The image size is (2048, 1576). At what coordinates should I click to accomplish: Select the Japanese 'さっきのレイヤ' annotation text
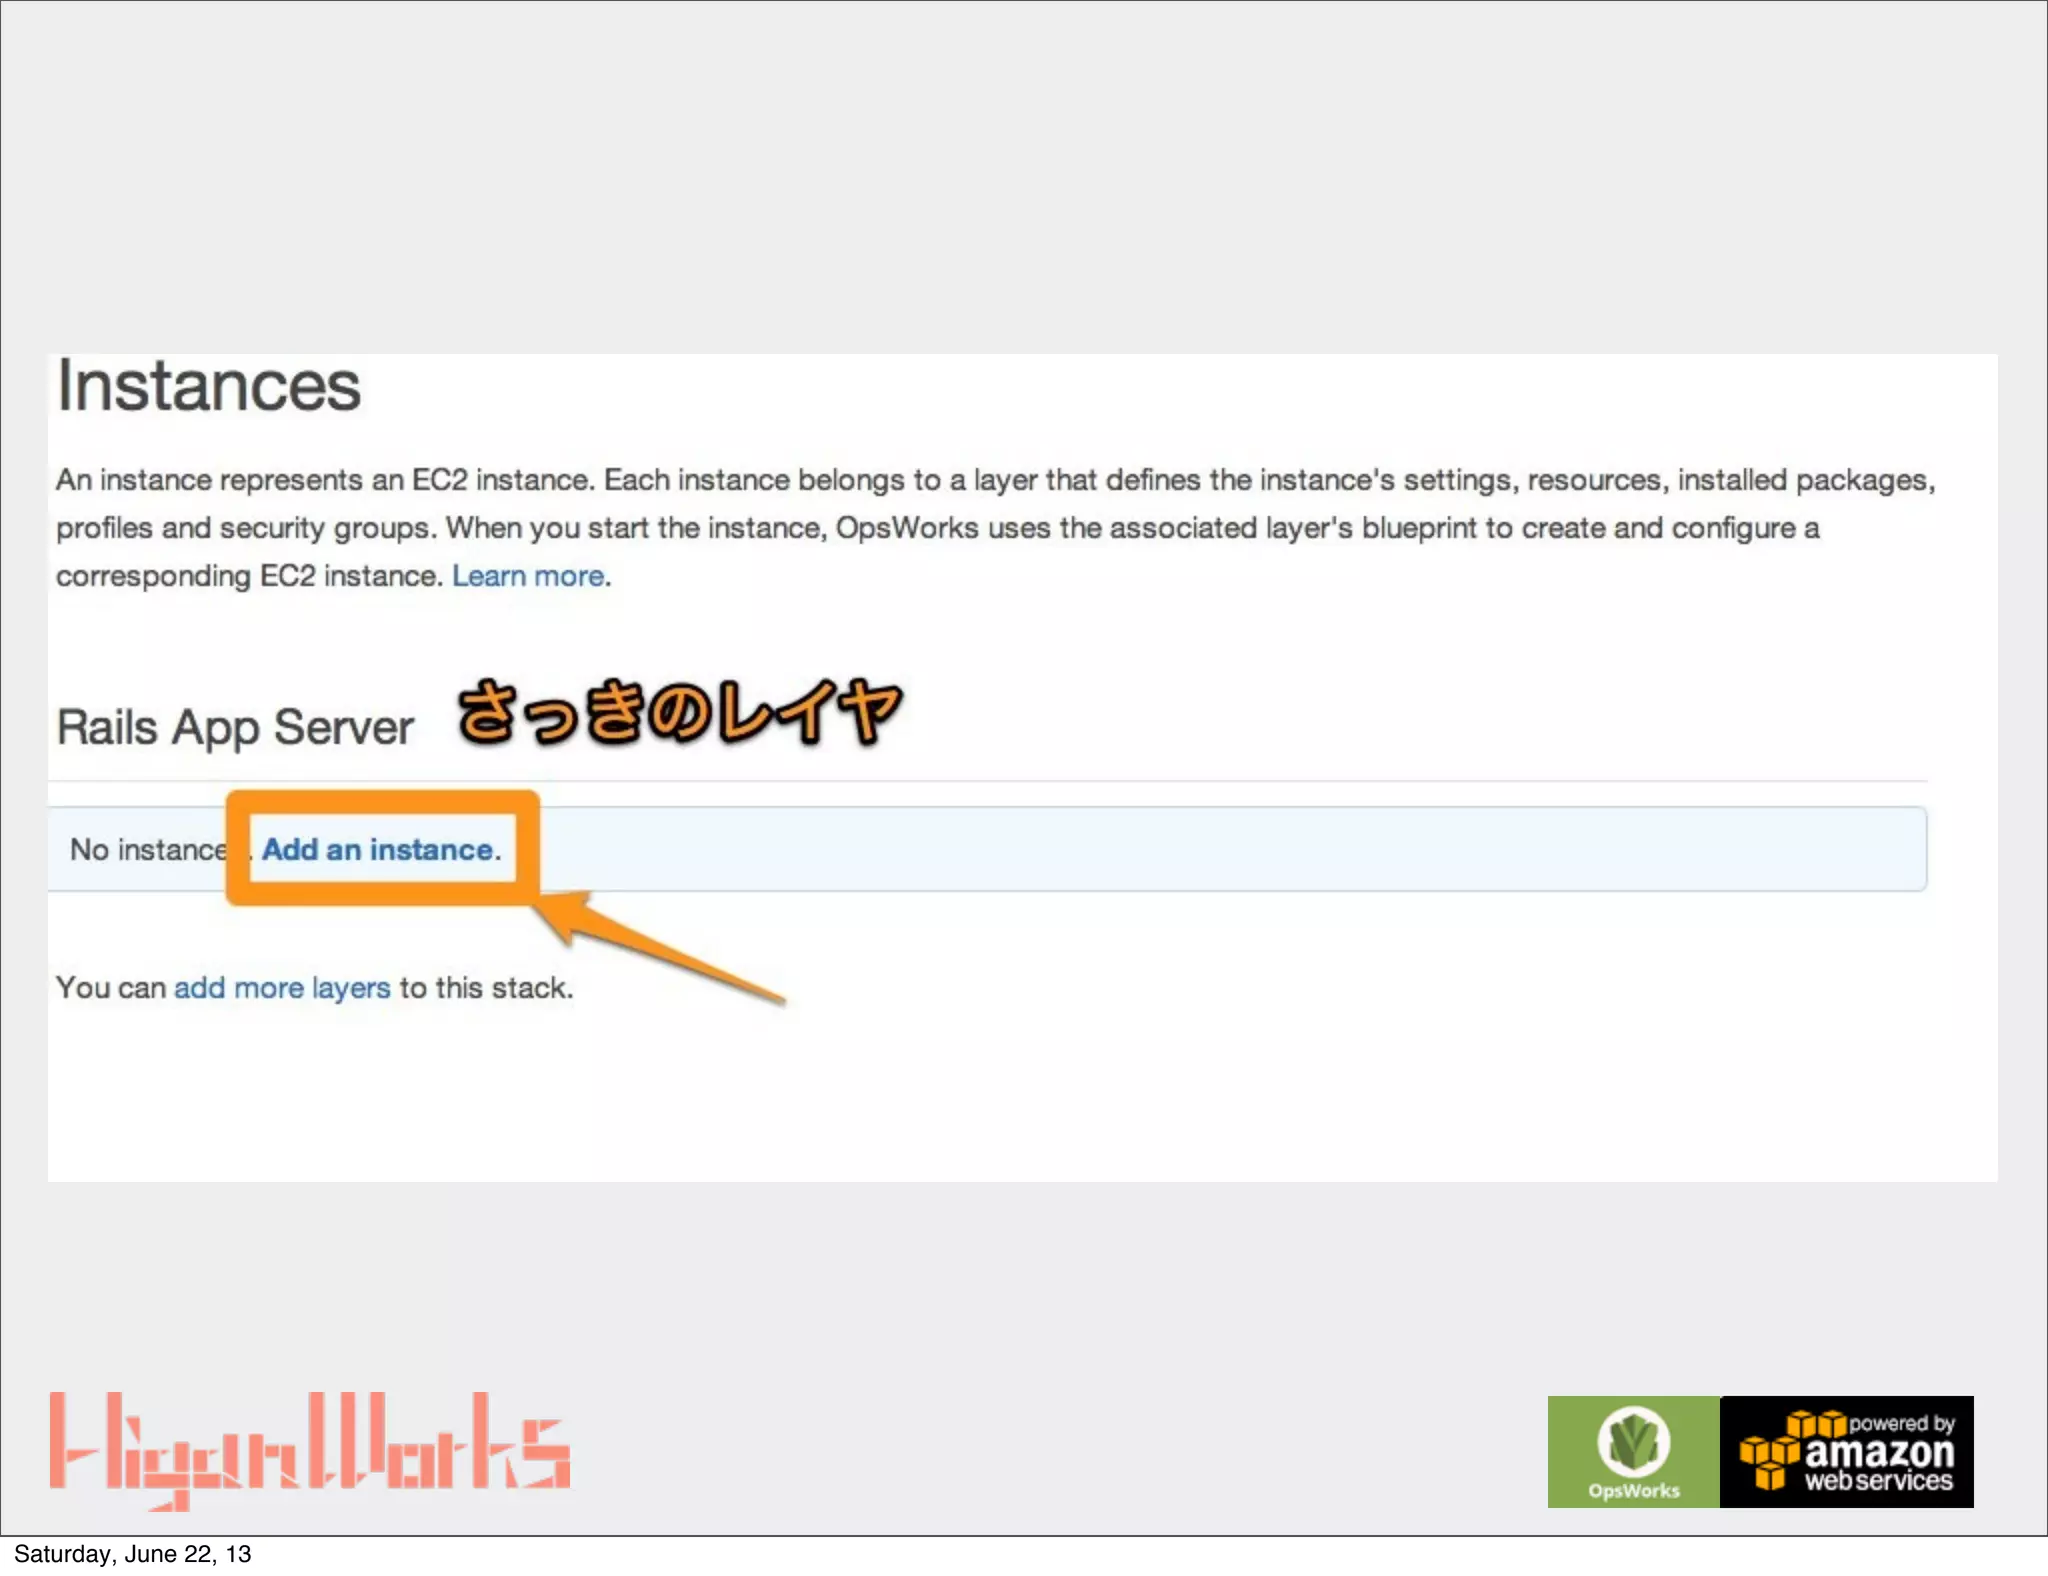pos(680,712)
